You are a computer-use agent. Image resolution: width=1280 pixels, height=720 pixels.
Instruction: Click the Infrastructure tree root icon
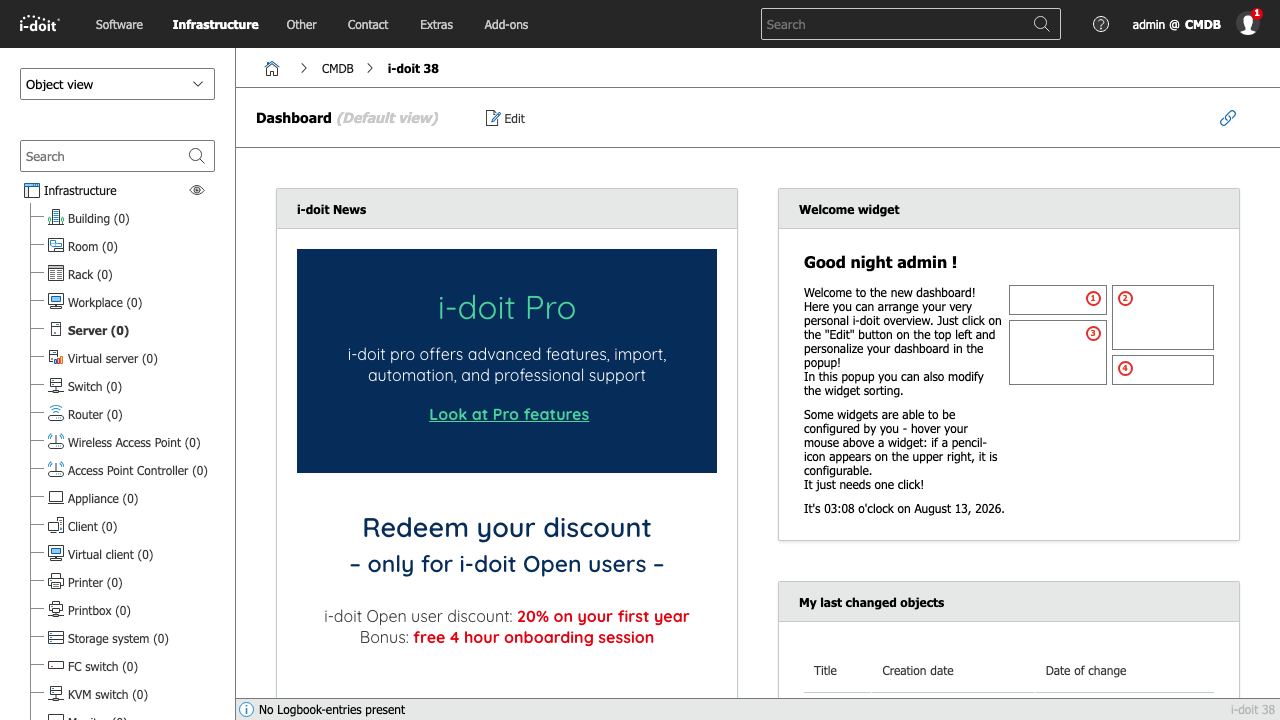(x=32, y=190)
